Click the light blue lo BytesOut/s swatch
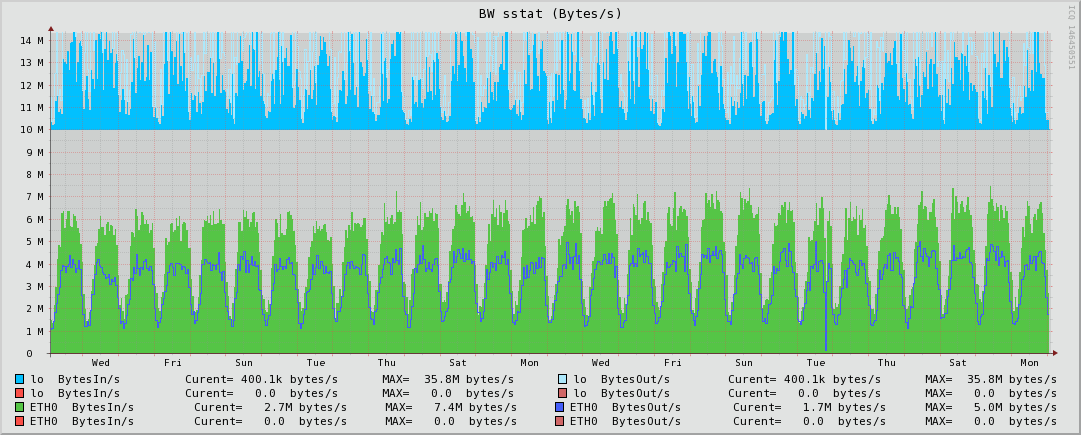The image size is (1081, 435). pos(562,379)
